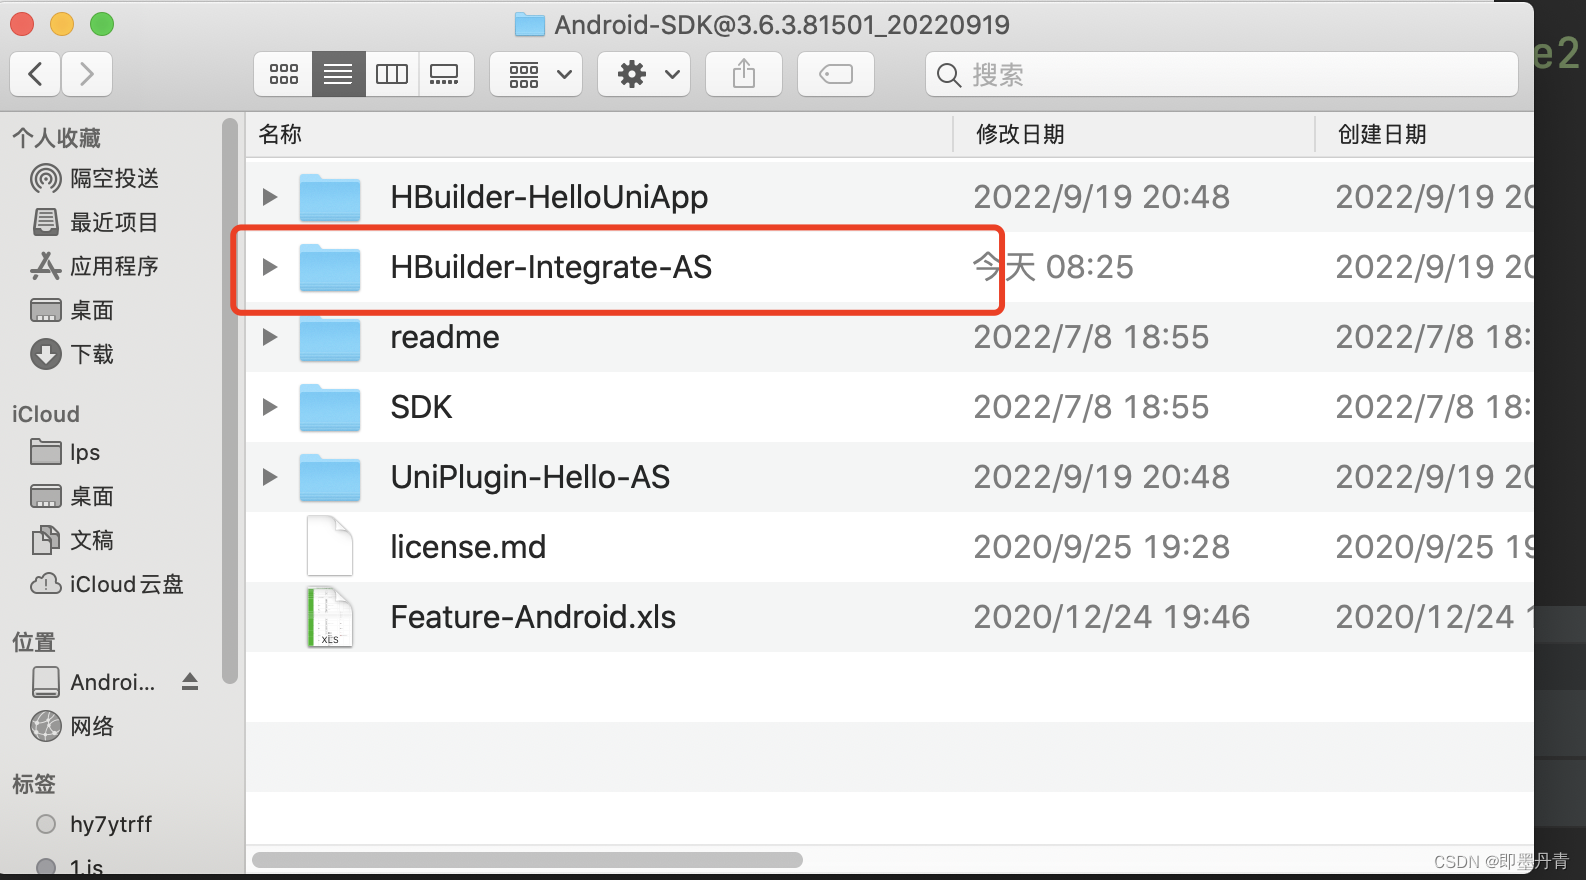Expand the HBuilder-HelloUniApp folder
This screenshot has width=1586, height=880.
(269, 197)
